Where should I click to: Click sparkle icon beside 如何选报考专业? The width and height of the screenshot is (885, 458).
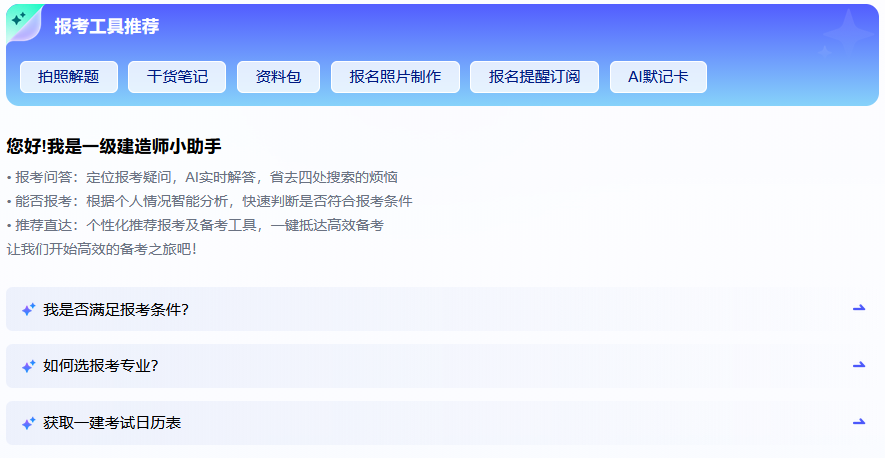point(28,366)
